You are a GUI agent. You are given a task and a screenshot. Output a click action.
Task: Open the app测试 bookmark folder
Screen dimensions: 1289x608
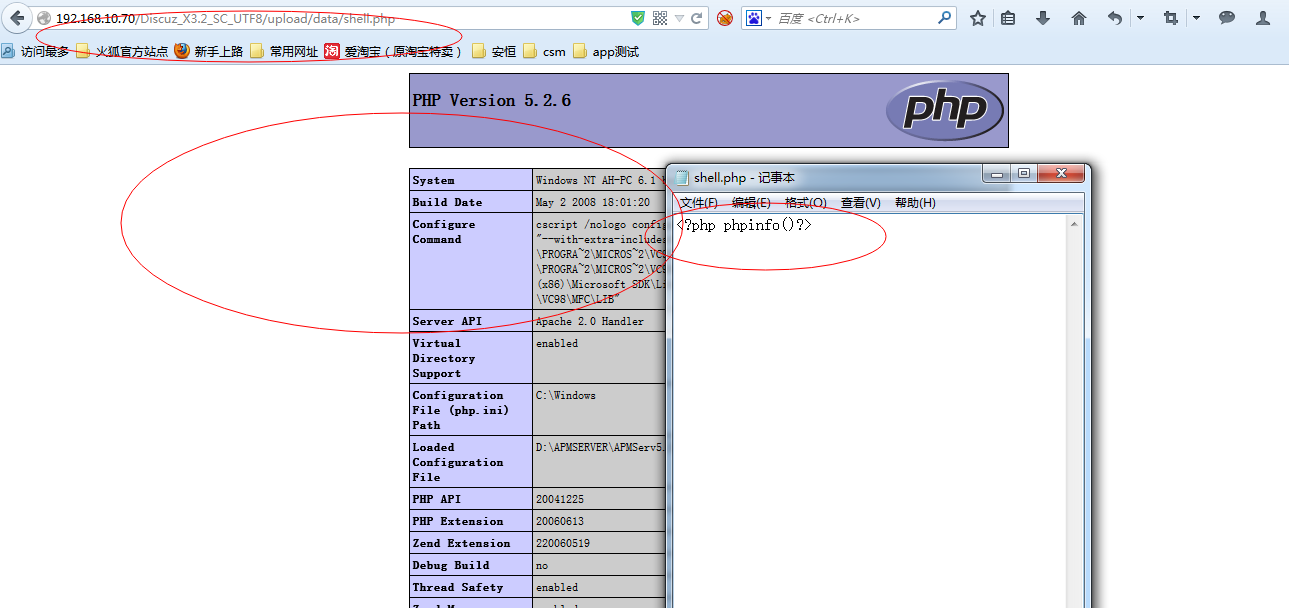(x=606, y=52)
